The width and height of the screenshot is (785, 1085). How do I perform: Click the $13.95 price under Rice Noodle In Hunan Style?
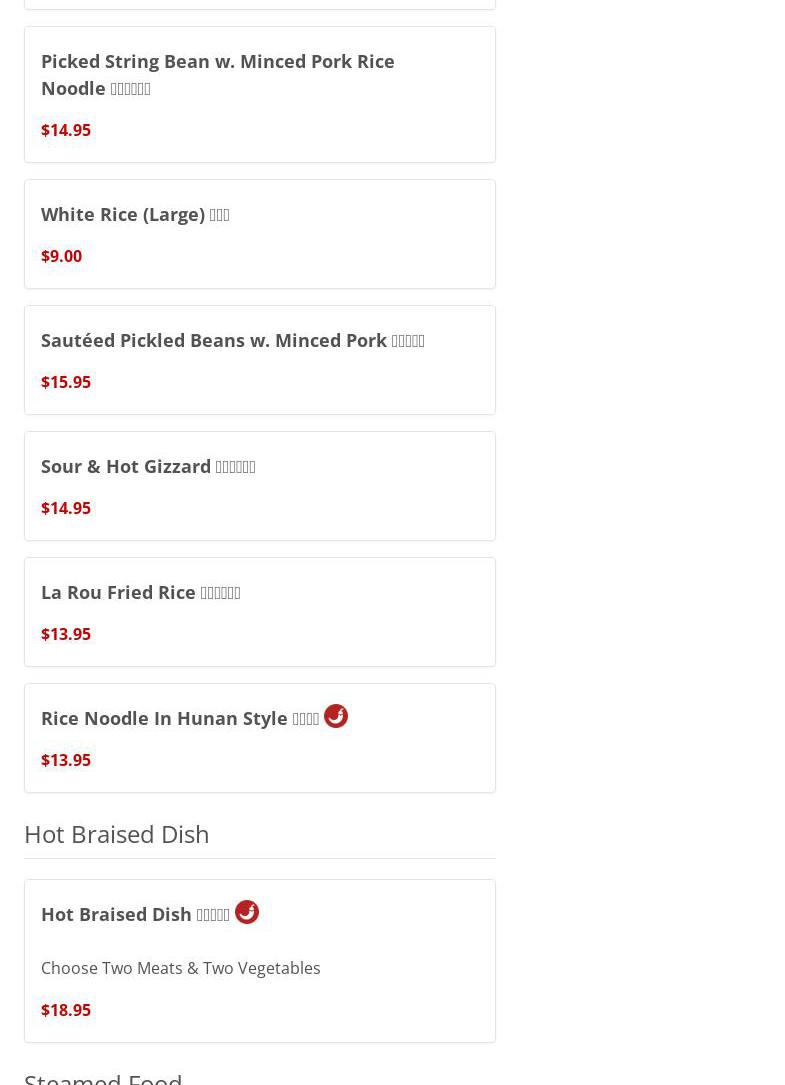(66, 760)
